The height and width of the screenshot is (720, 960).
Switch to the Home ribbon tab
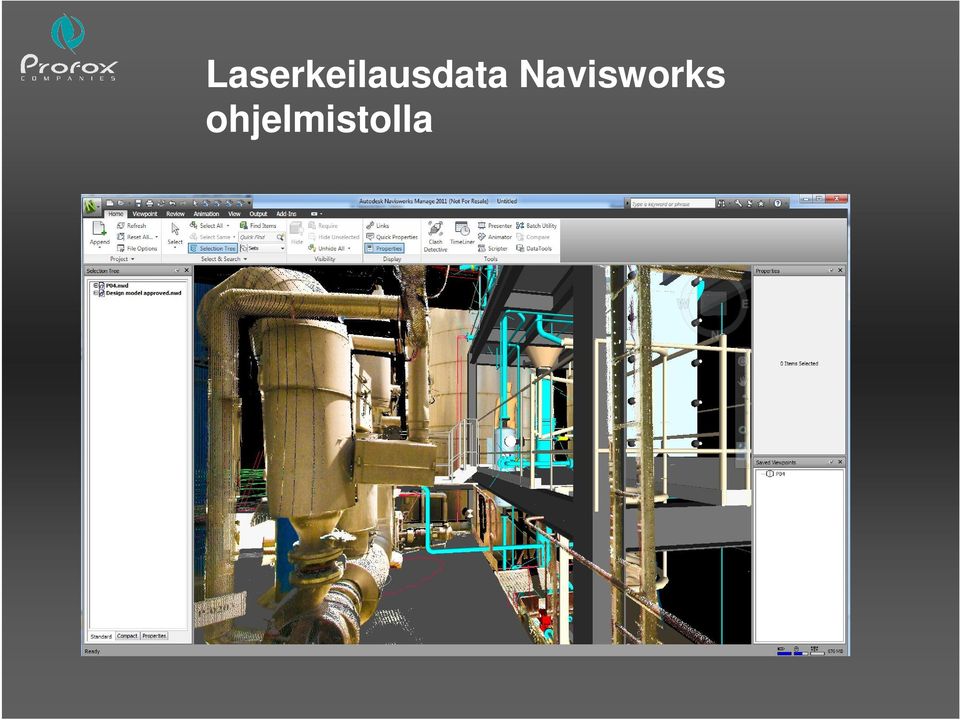pyautogui.click(x=116, y=214)
